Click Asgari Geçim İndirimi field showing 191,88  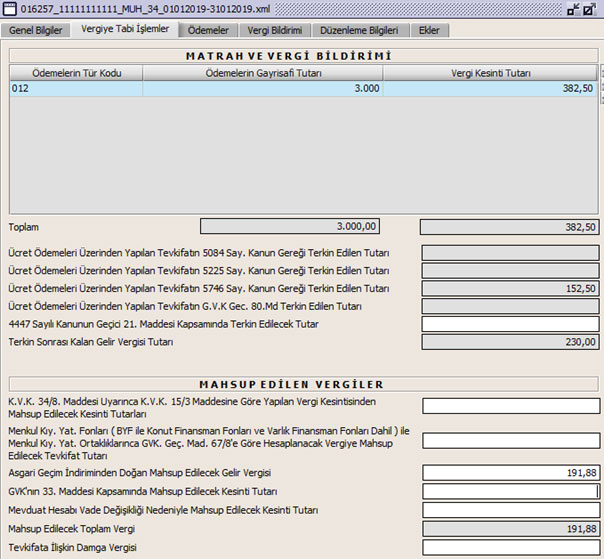point(510,473)
